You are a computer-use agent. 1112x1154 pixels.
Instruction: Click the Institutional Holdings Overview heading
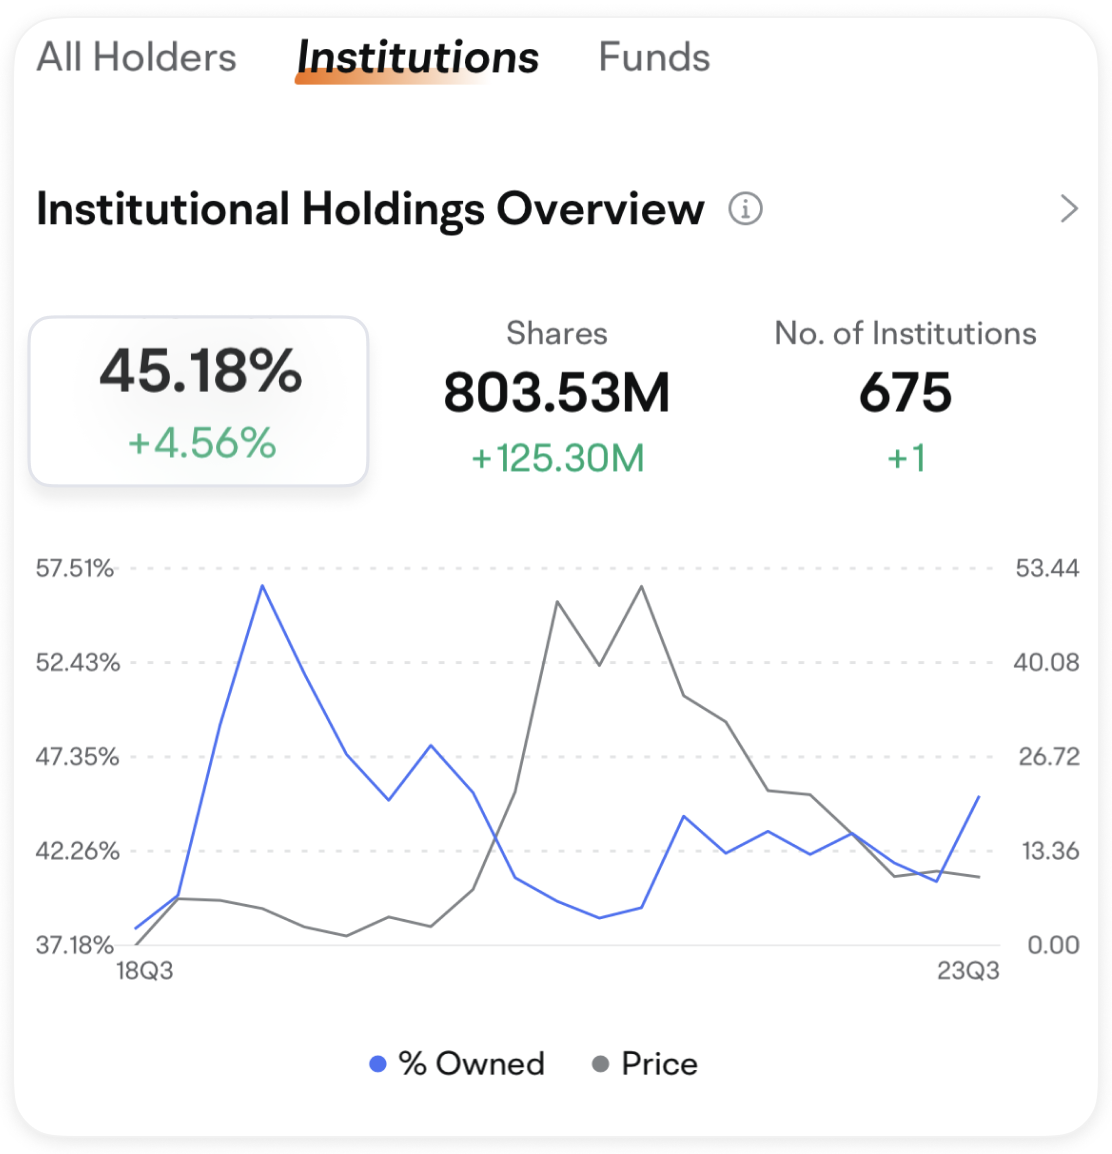point(368,209)
